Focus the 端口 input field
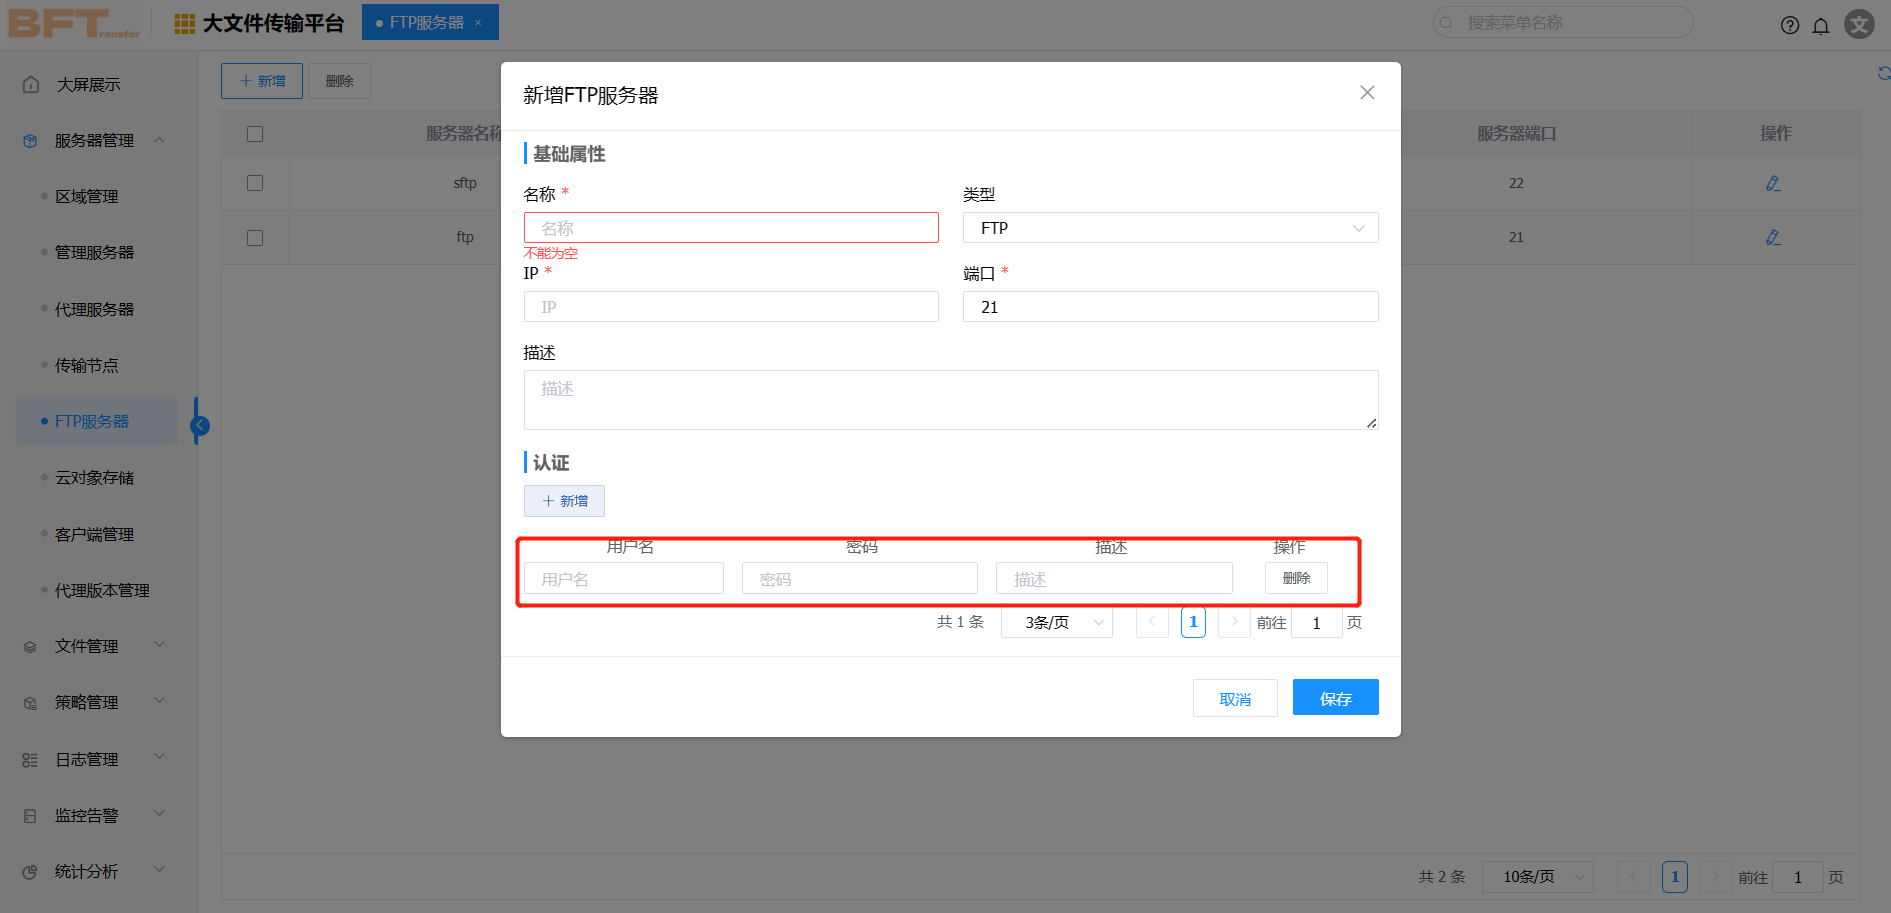Screen dimensions: 1891x913 (1170, 307)
